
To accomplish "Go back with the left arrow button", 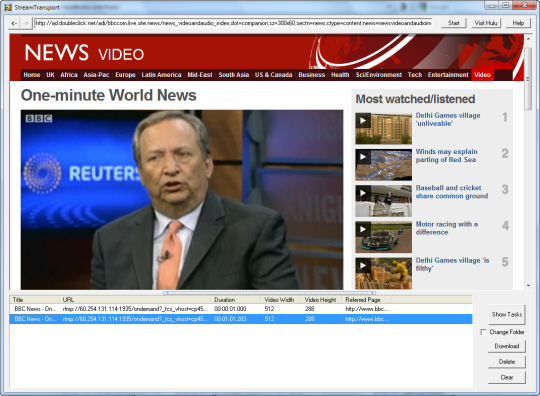I will [14, 23].
